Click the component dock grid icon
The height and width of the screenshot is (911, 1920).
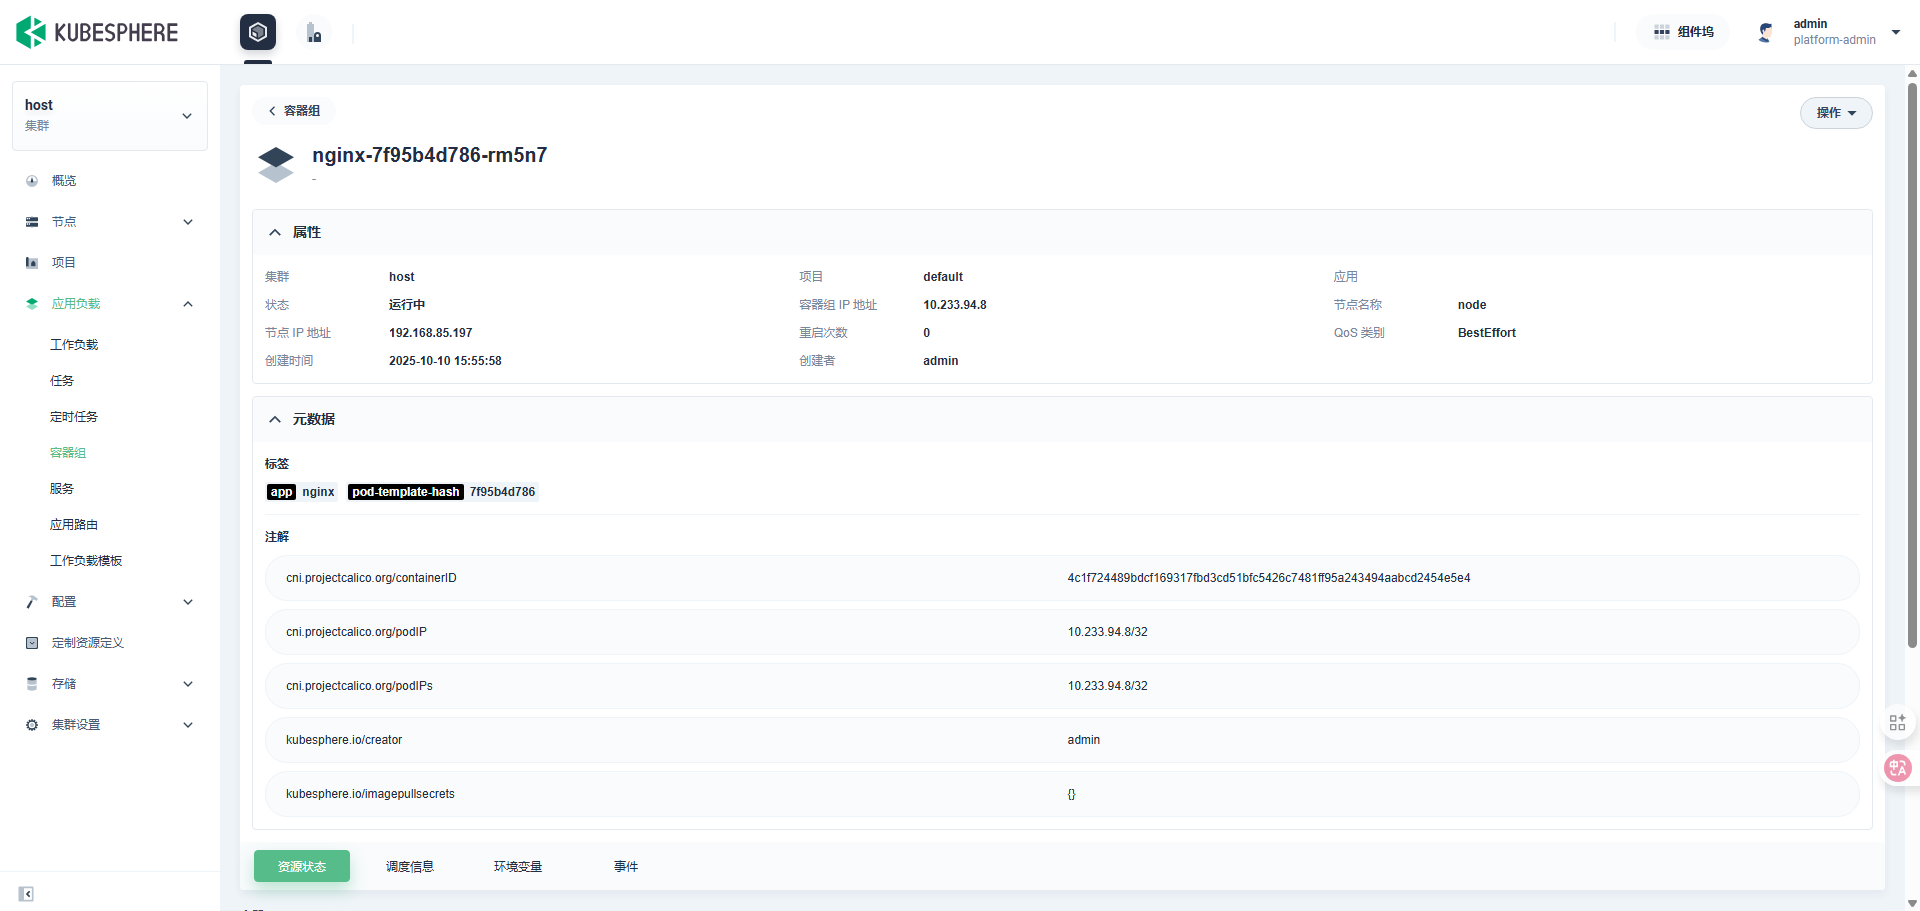pyautogui.click(x=1662, y=32)
